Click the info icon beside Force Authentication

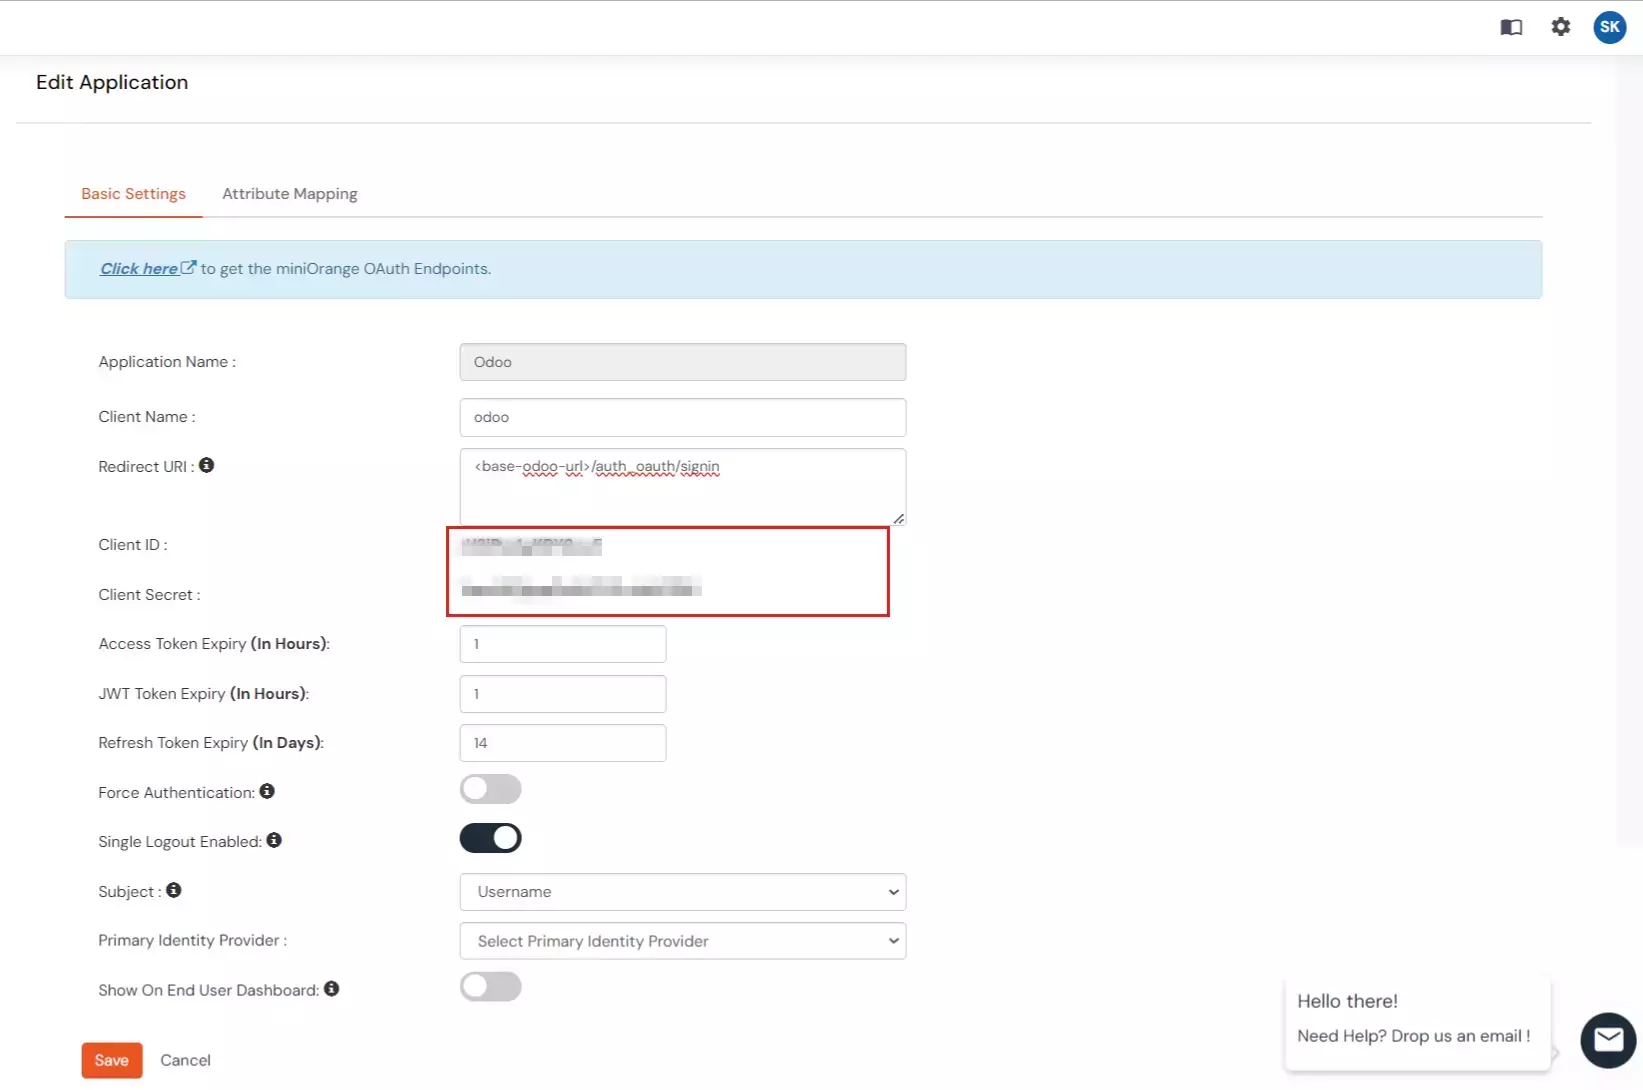click(267, 790)
